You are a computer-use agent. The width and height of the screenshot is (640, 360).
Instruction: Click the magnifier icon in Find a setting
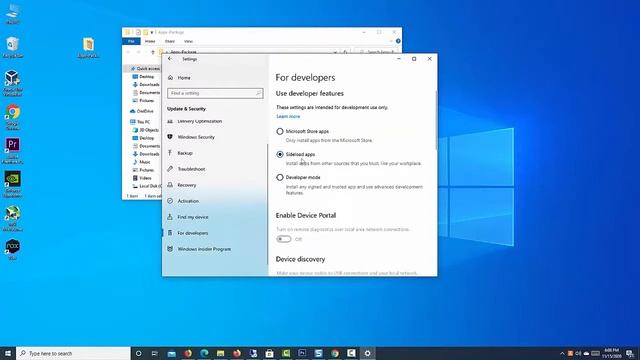click(258, 93)
